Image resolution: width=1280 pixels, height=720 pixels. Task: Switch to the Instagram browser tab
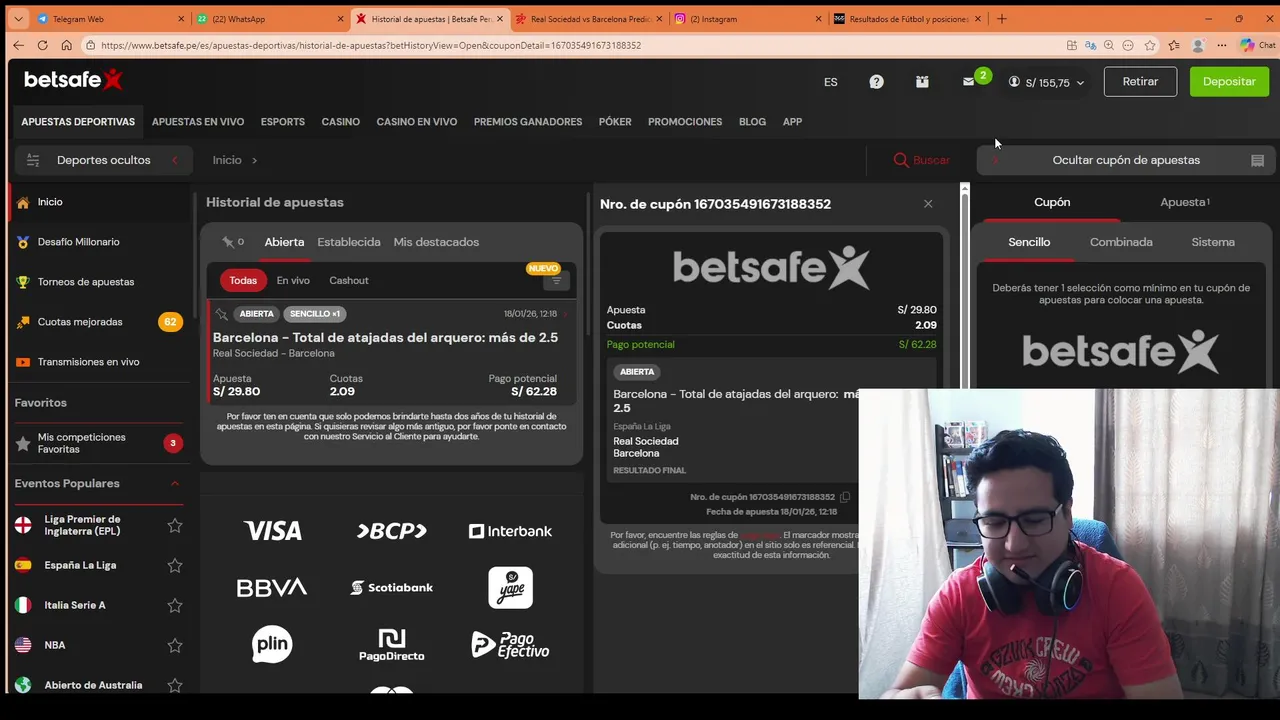click(x=748, y=18)
